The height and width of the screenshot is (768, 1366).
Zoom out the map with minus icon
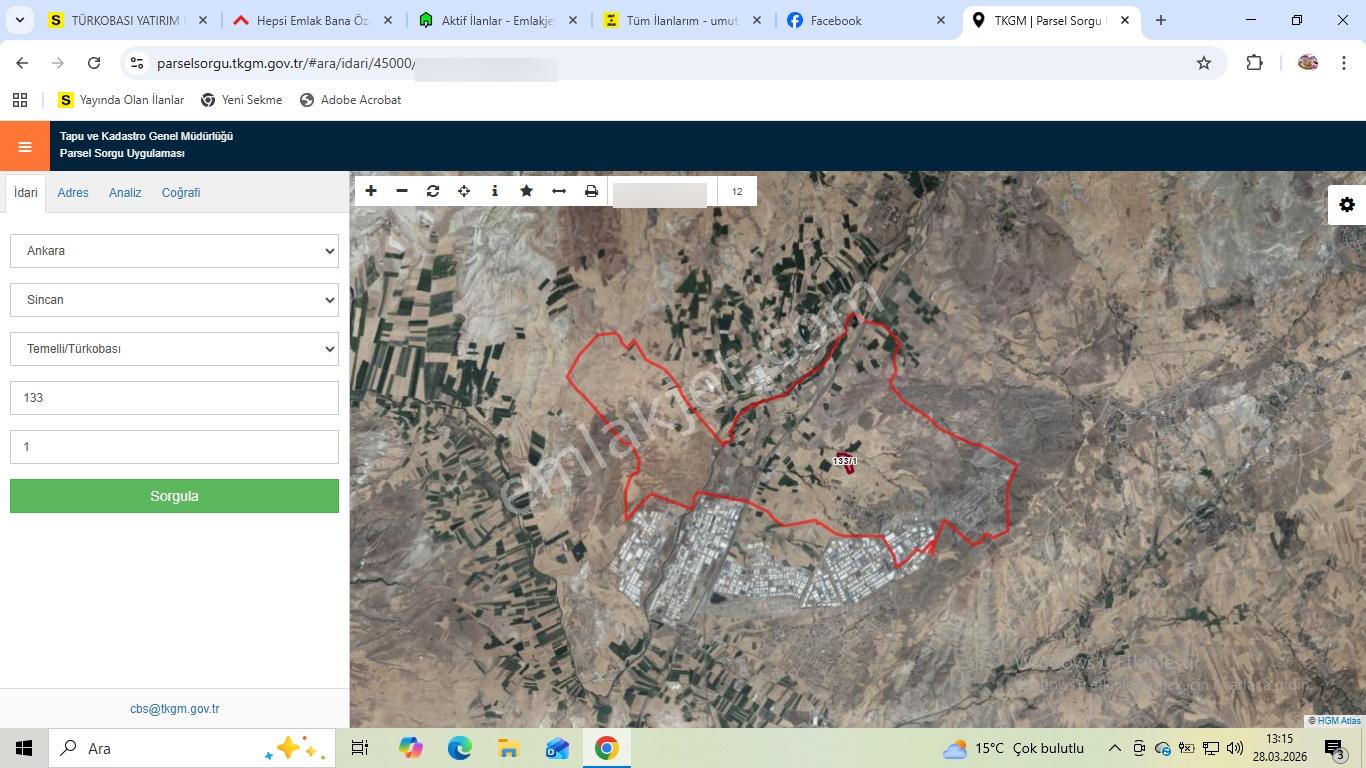[402, 191]
